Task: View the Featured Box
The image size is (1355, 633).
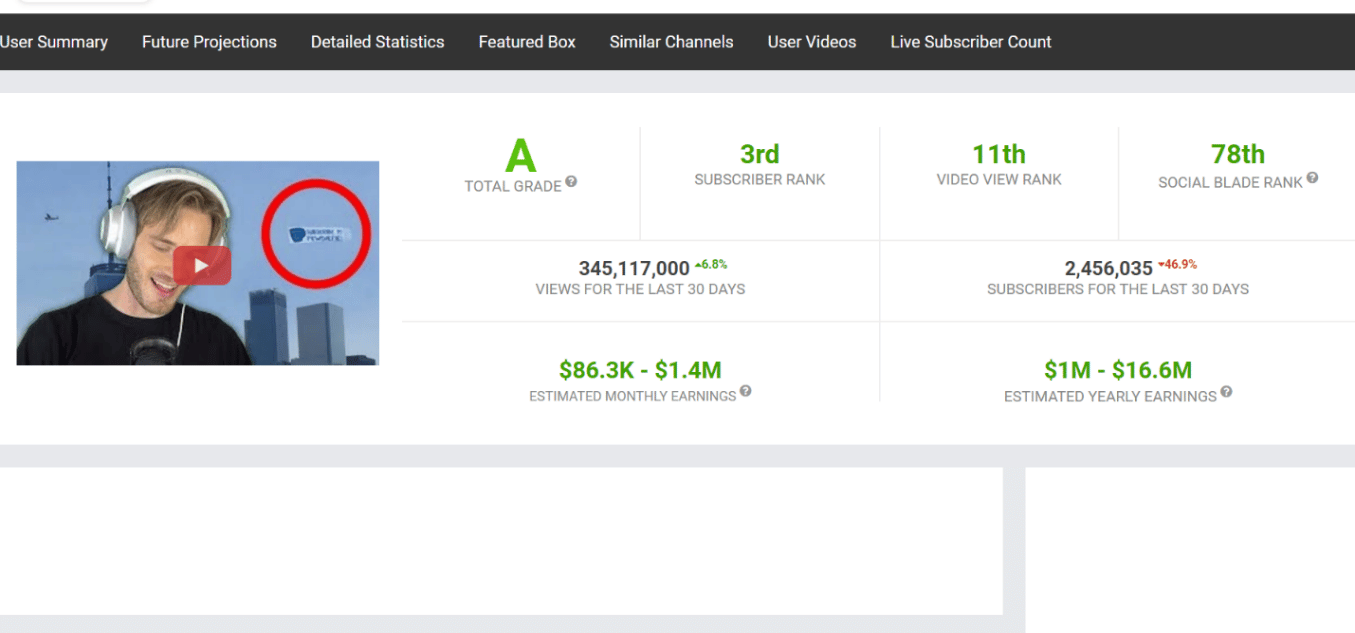Action: click(526, 41)
